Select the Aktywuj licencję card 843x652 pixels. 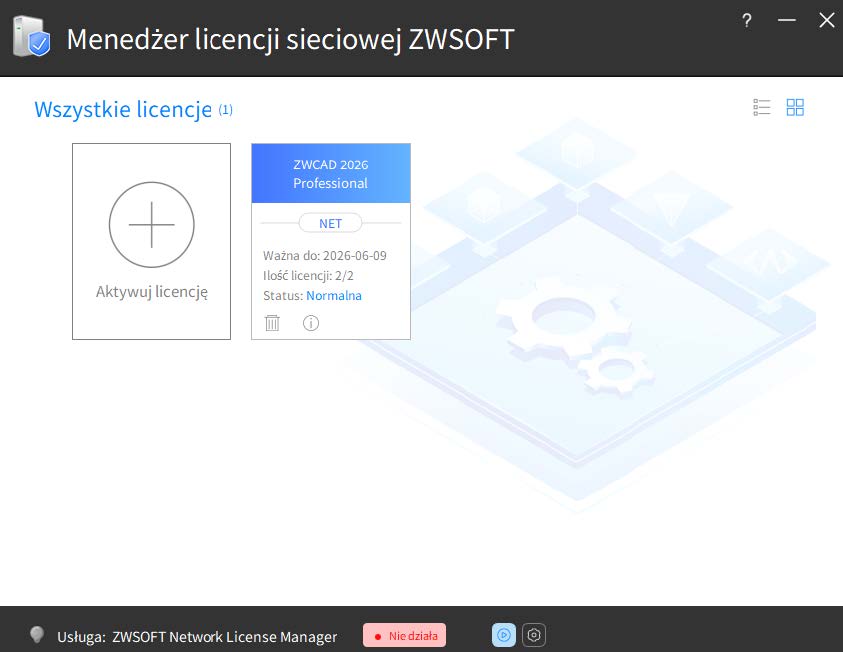click(152, 241)
